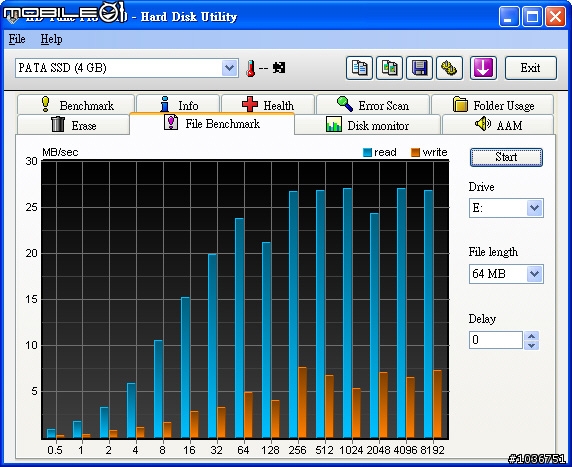Viewport: 572px width, 467px height.
Task: Click the copy screenshot to clipboard icon
Action: click(389, 68)
